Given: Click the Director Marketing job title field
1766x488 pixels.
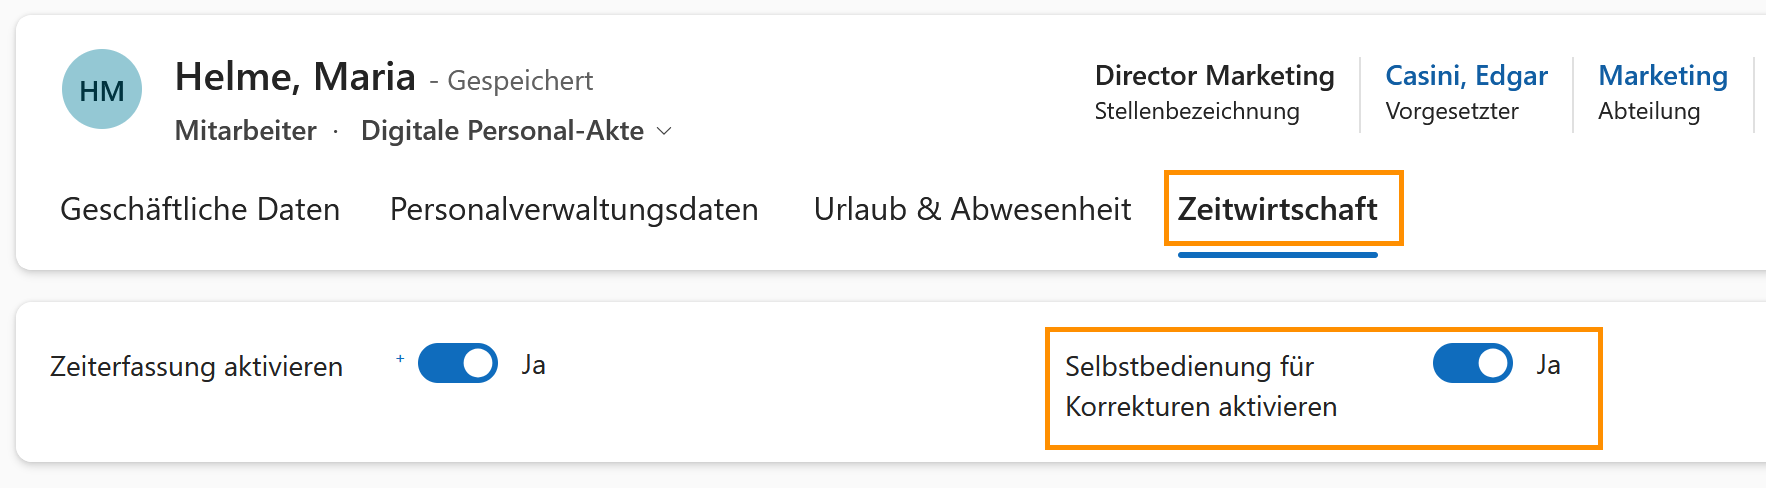Looking at the screenshot, I should 1214,76.
